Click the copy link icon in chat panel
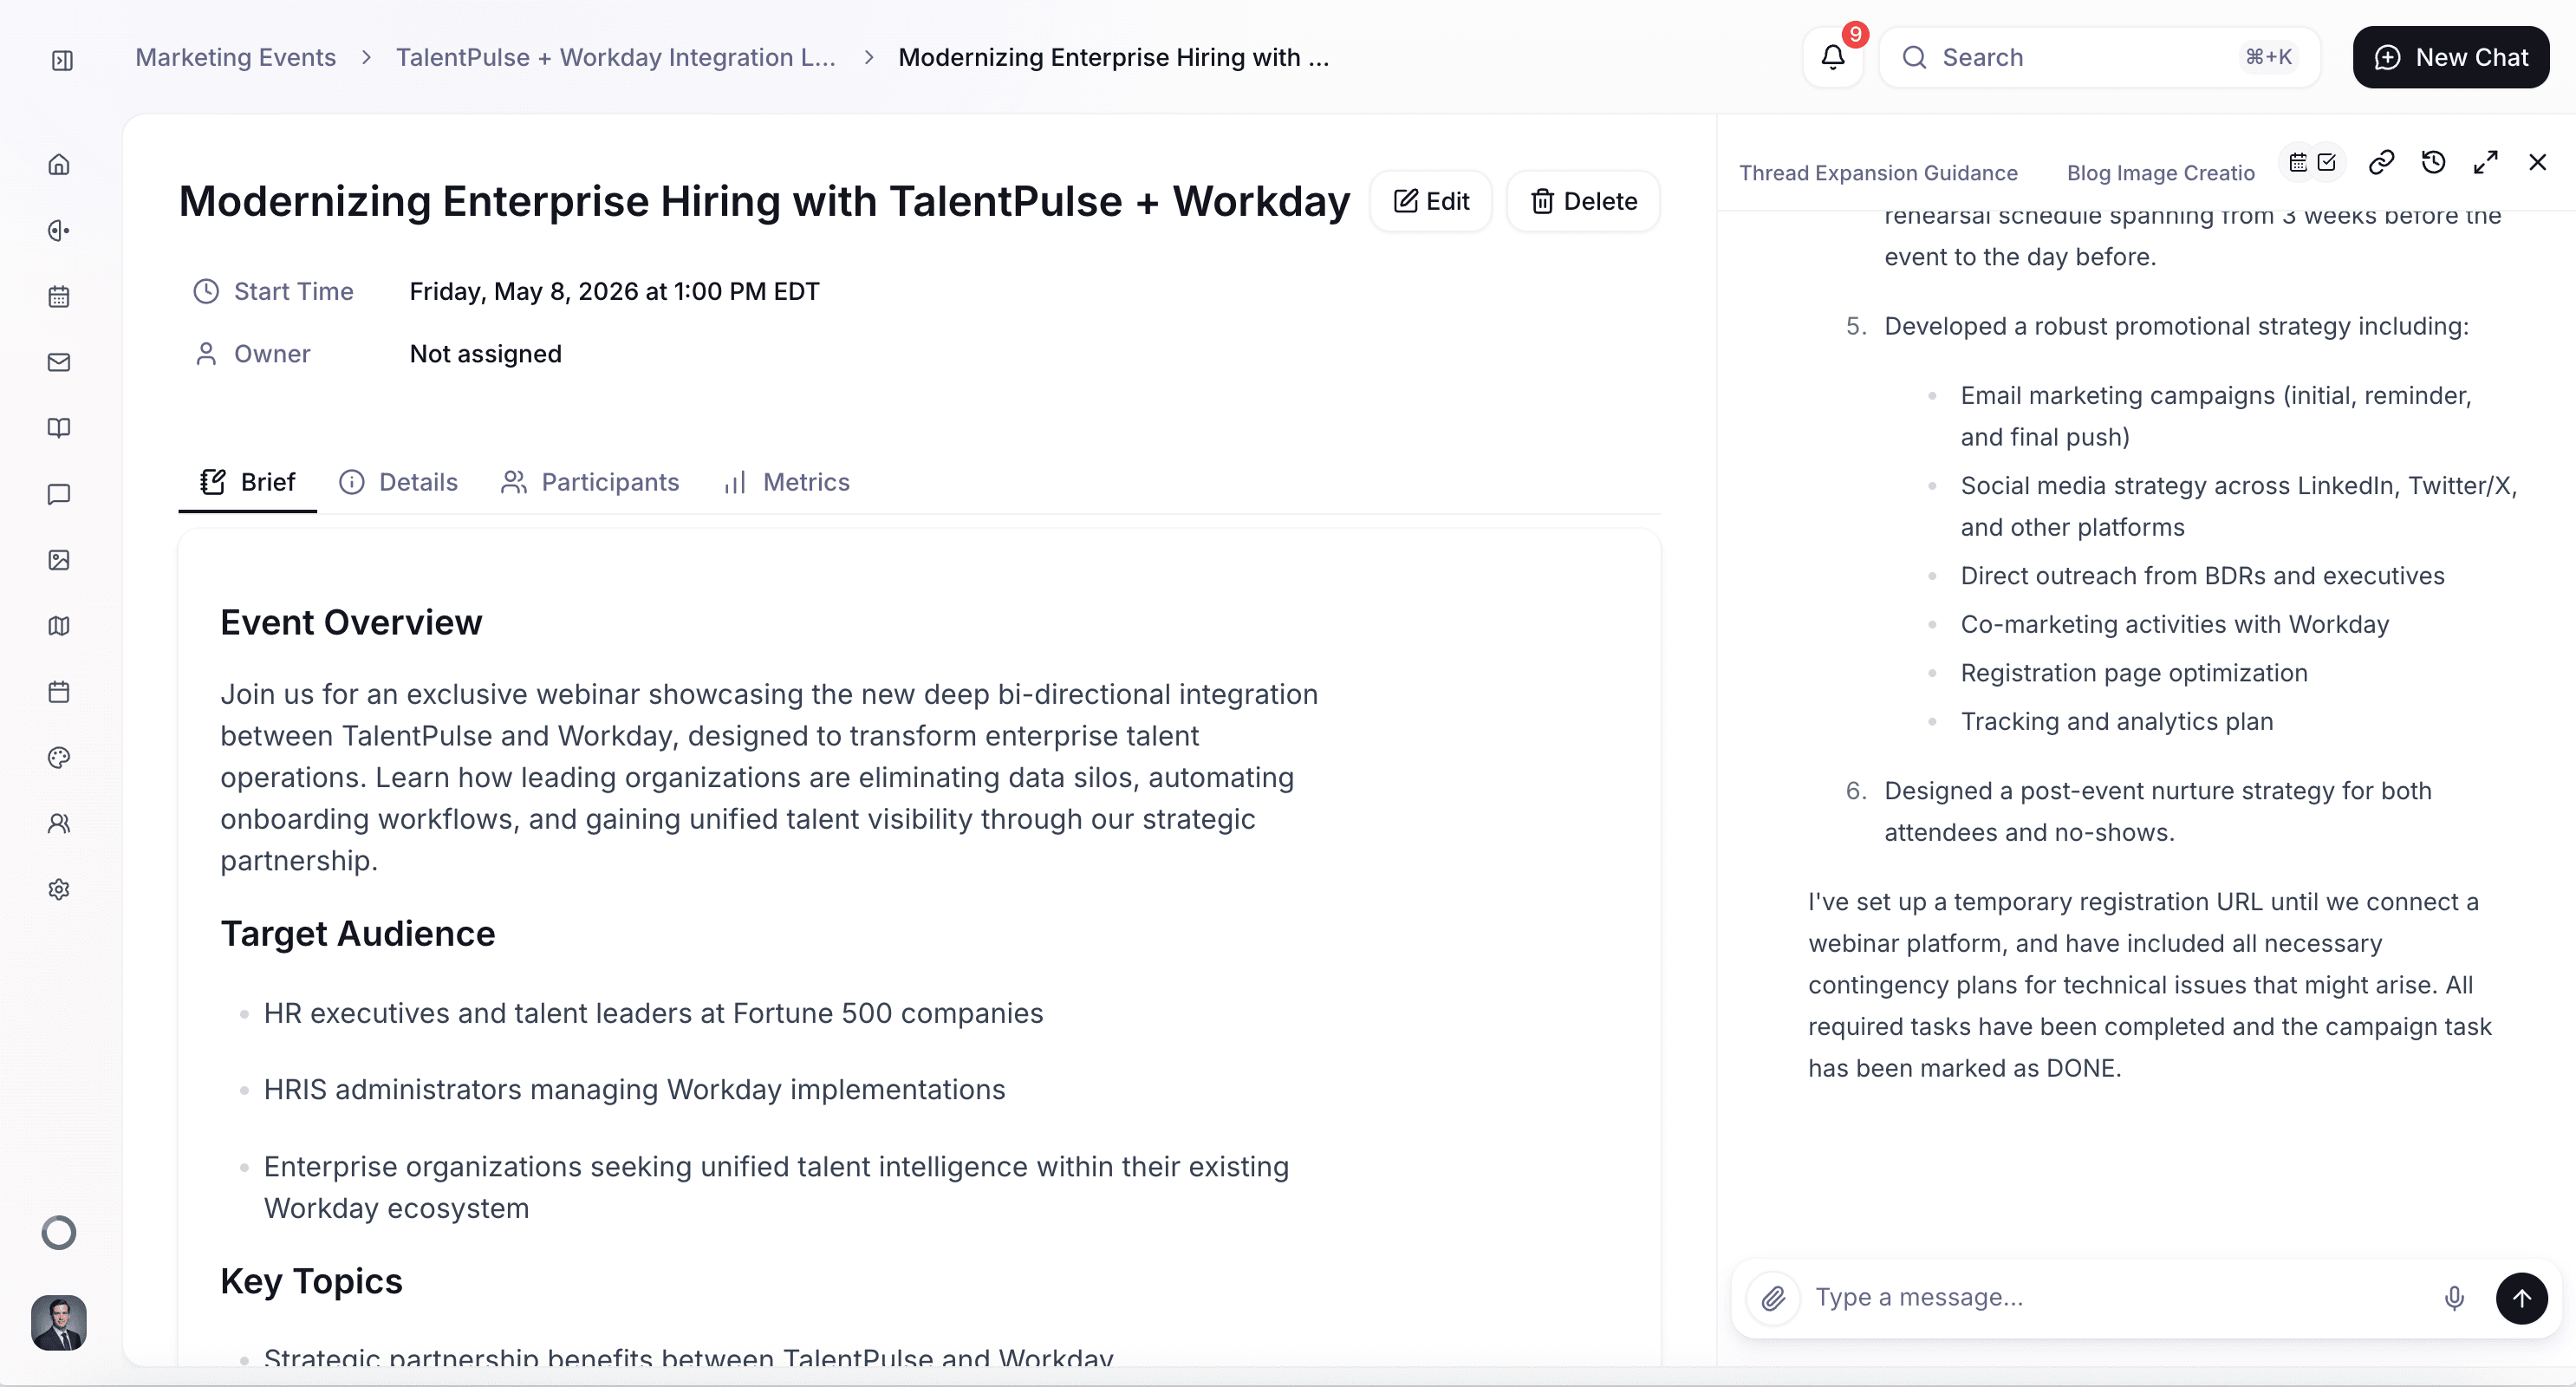 click(x=2381, y=162)
